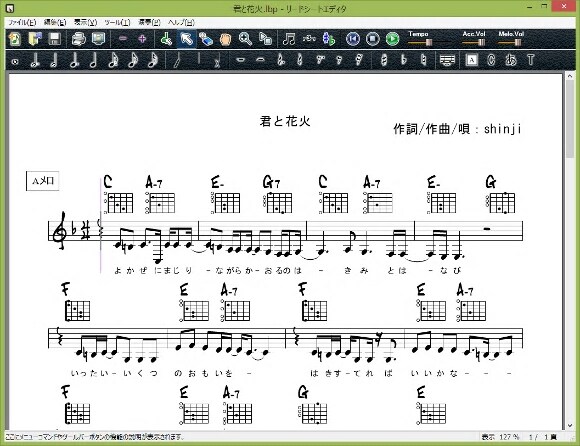Open the ファイル(F) menu
Screen dimensions: 580x446
pos(22,22)
